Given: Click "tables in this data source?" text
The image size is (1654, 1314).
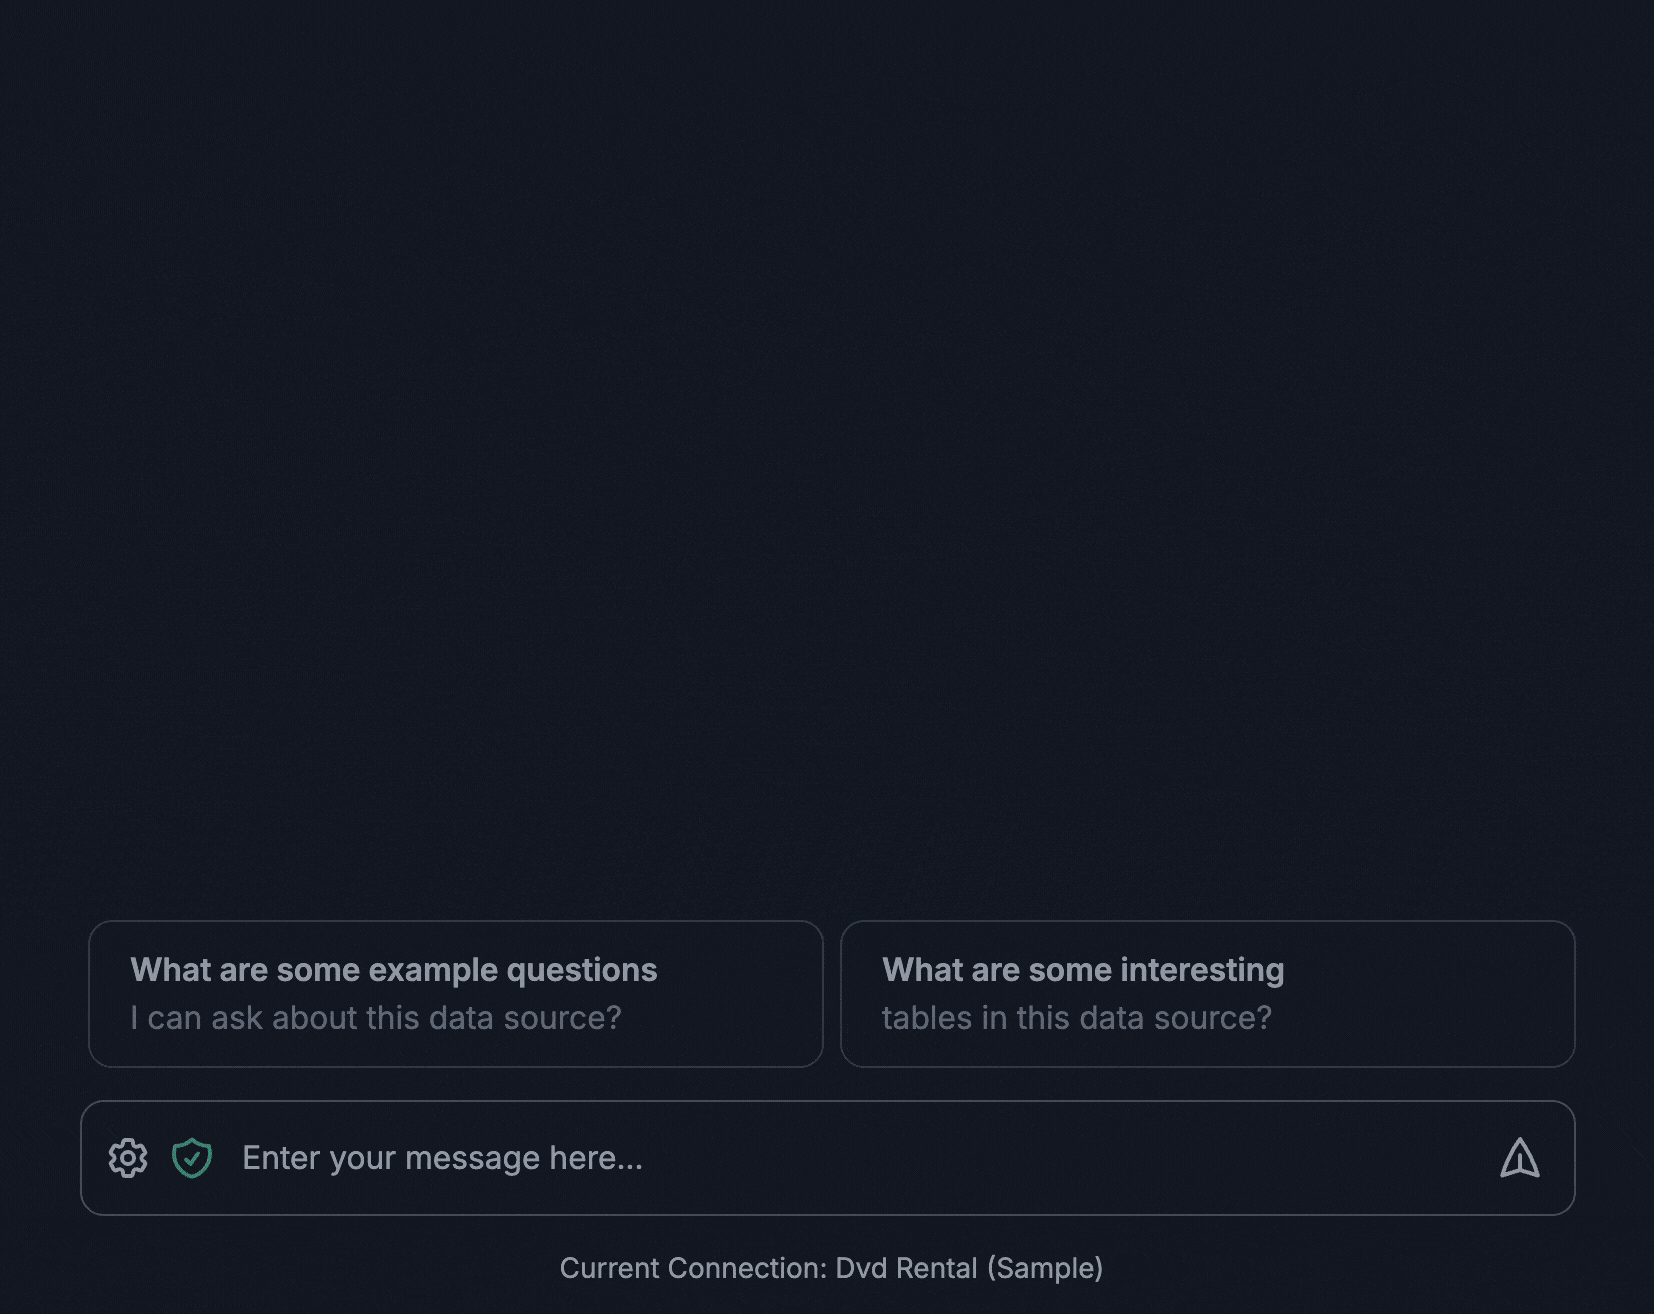Looking at the screenshot, I should pyautogui.click(x=1077, y=1018).
